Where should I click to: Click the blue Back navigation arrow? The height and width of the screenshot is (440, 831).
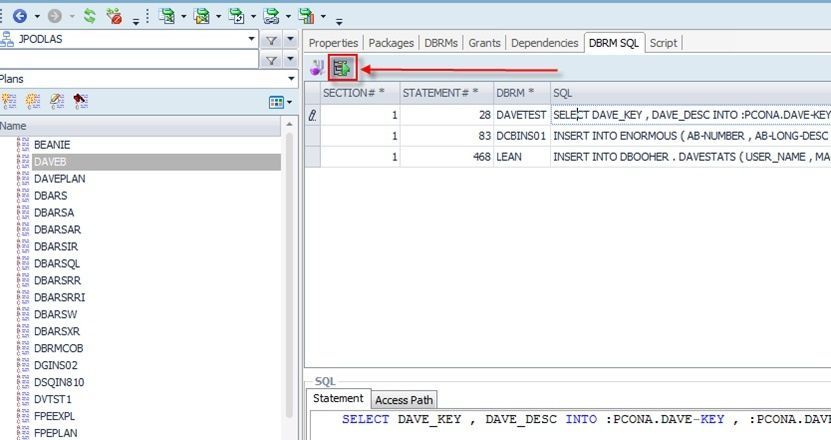[x=20, y=16]
